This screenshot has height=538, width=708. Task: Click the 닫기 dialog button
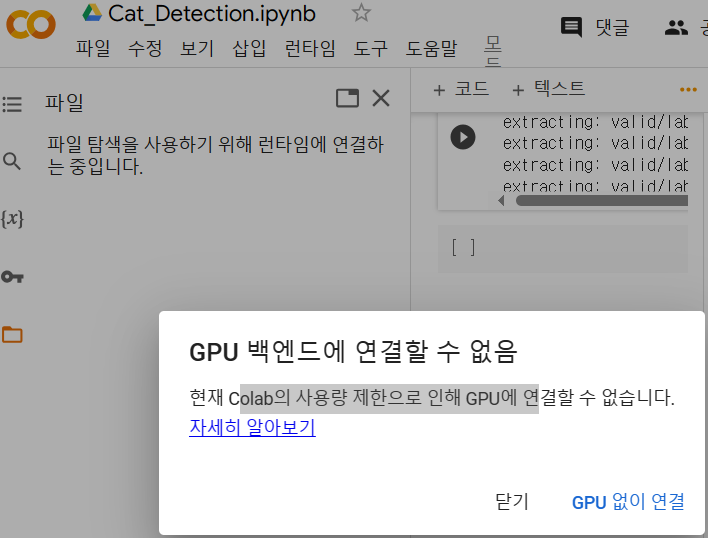[x=512, y=501]
